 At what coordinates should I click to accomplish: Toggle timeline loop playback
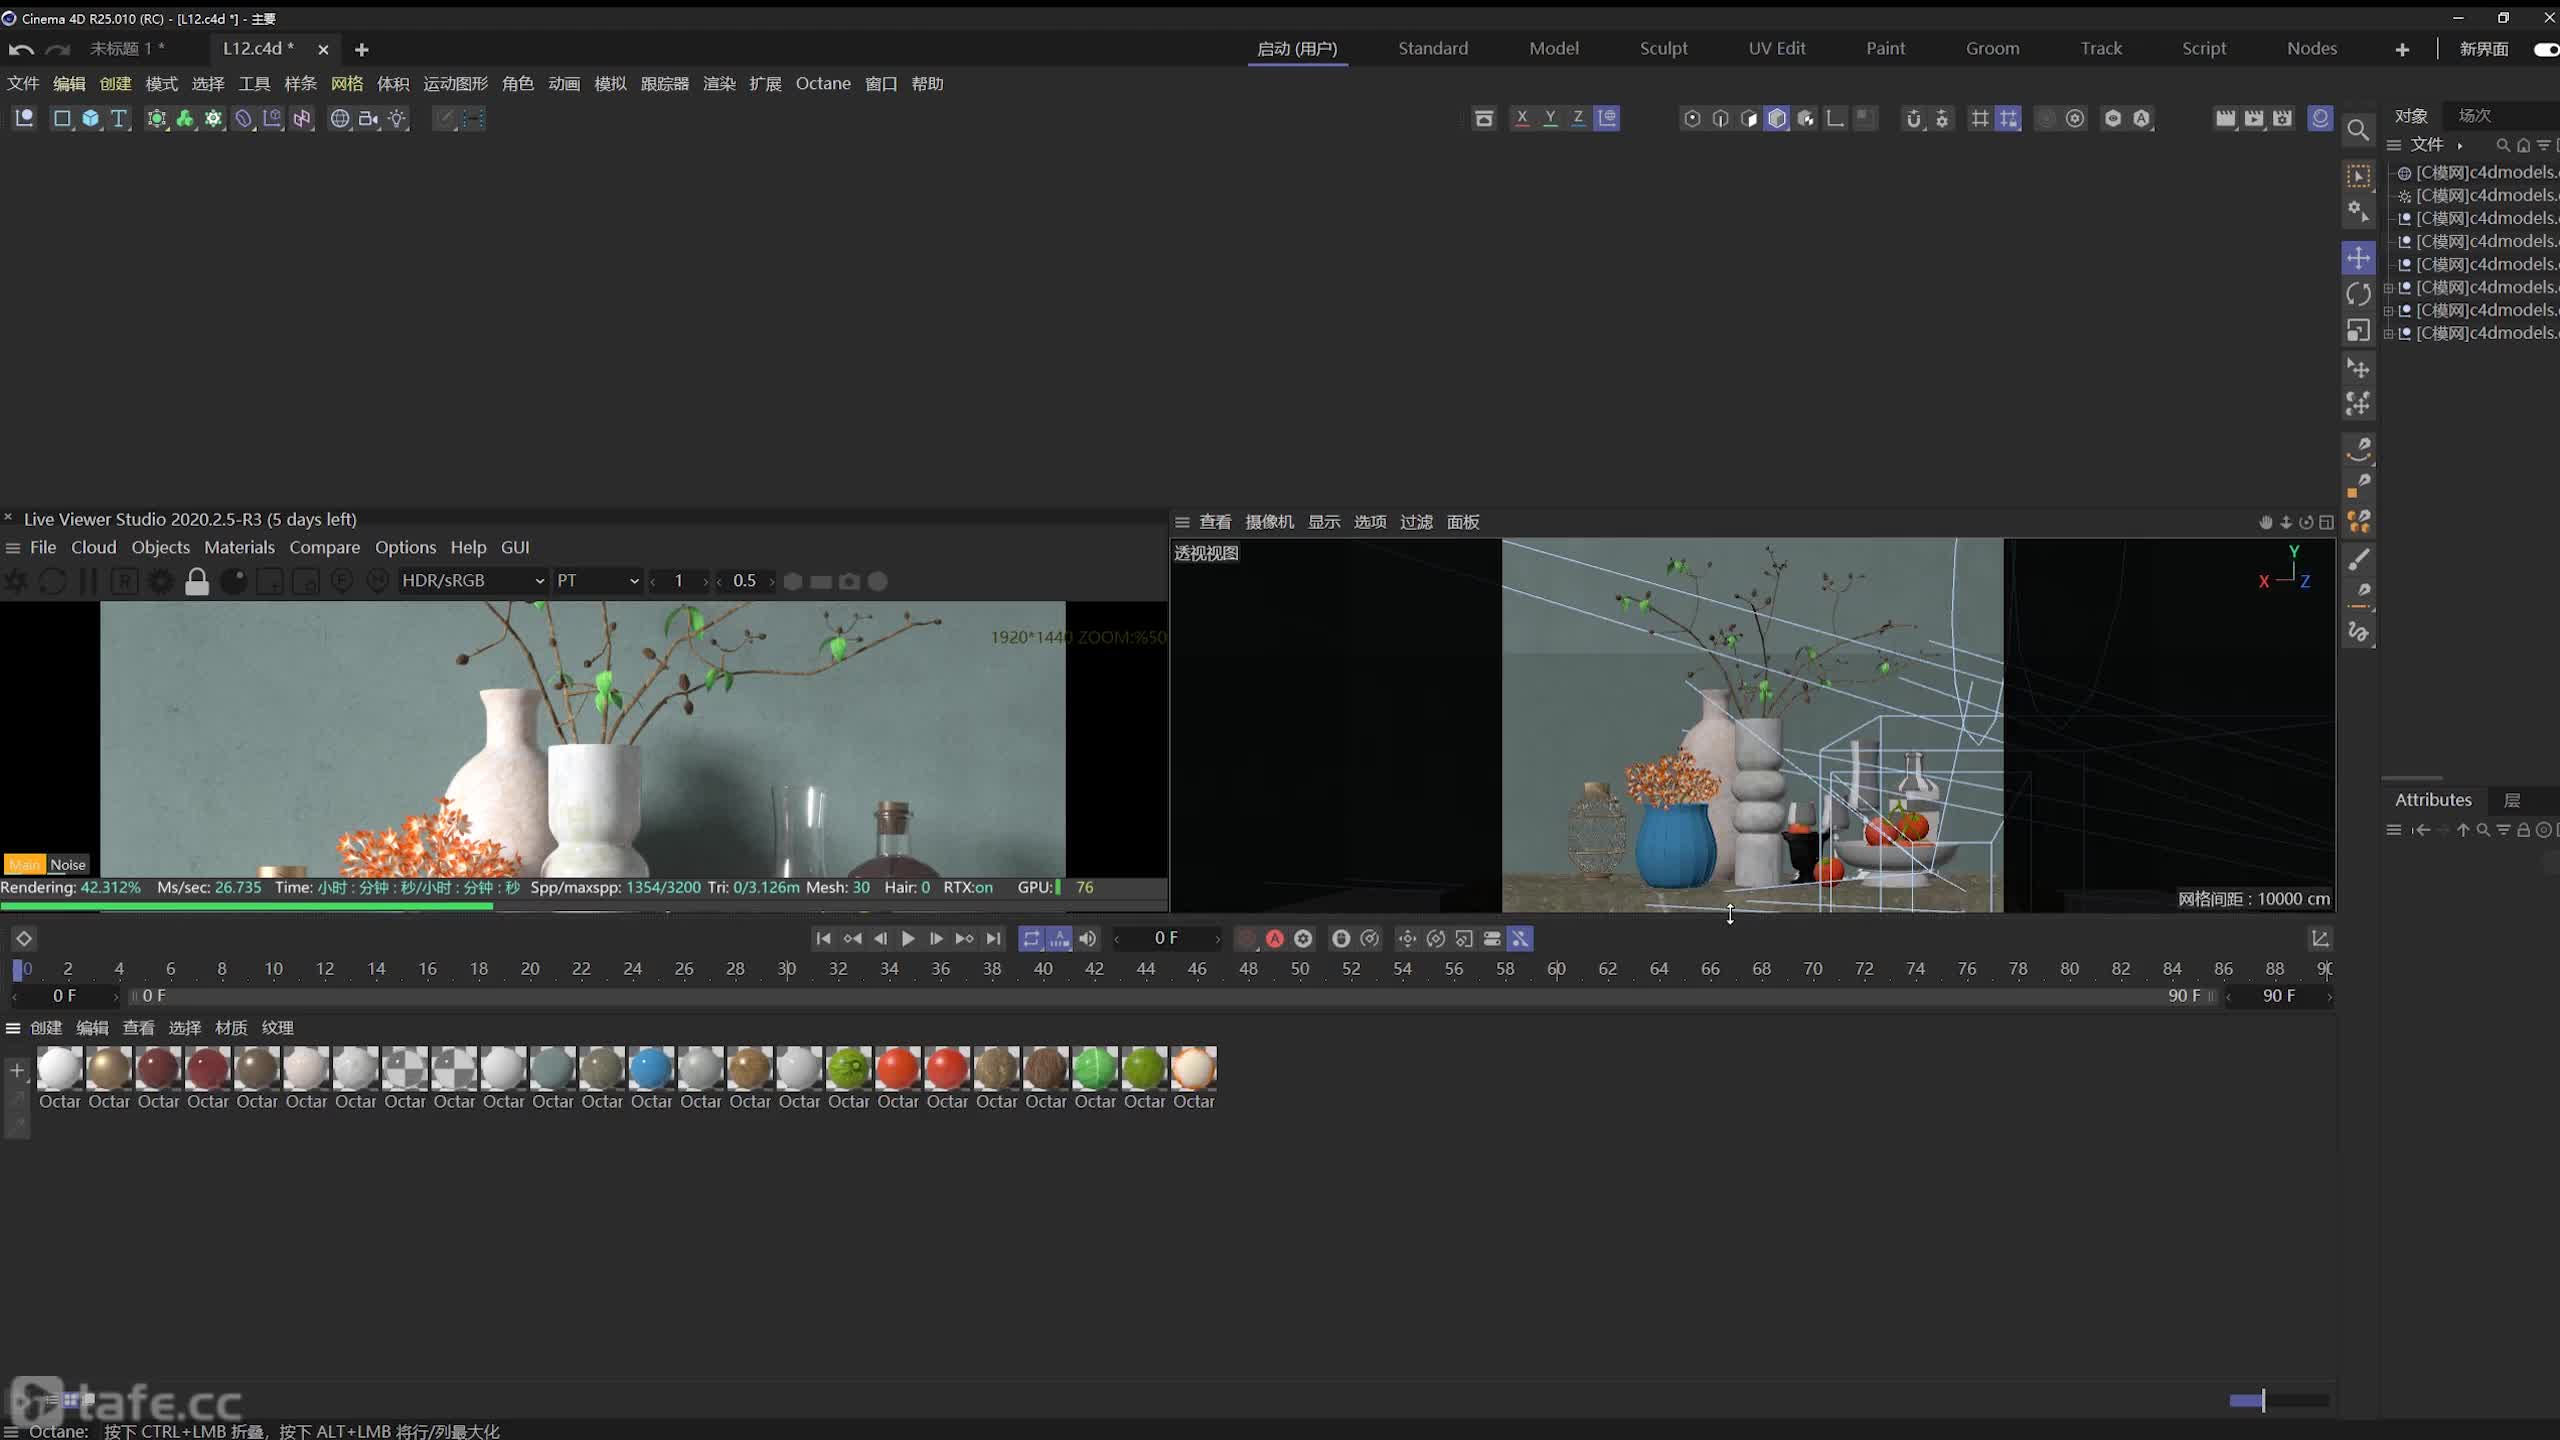pos(1031,938)
